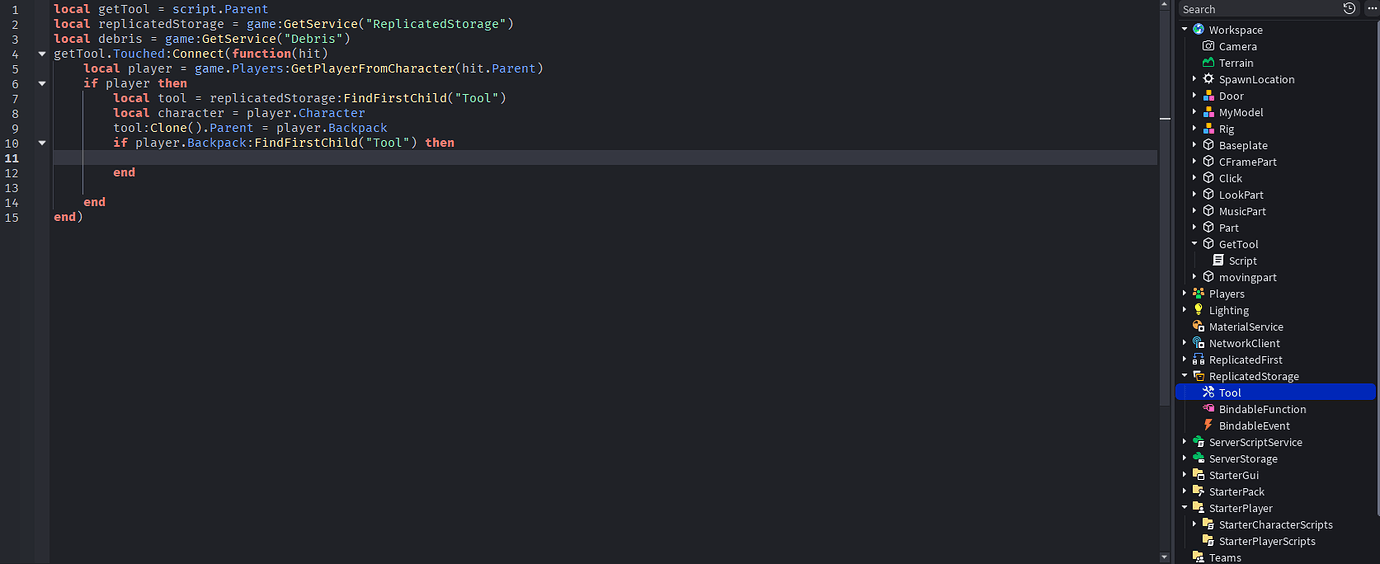This screenshot has width=1380, height=564.
Task: Fold the if block at line 10
Action: point(42,143)
